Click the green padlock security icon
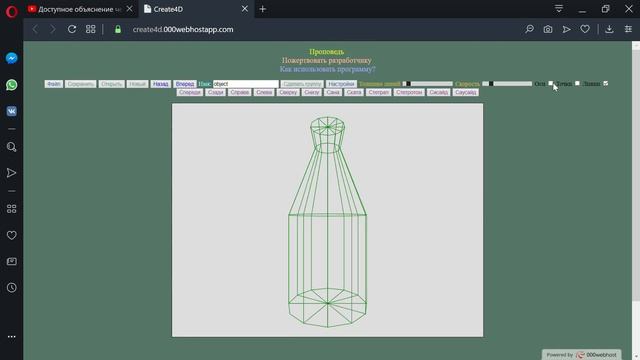Screen dimensions: 640x360 tap(118, 29)
